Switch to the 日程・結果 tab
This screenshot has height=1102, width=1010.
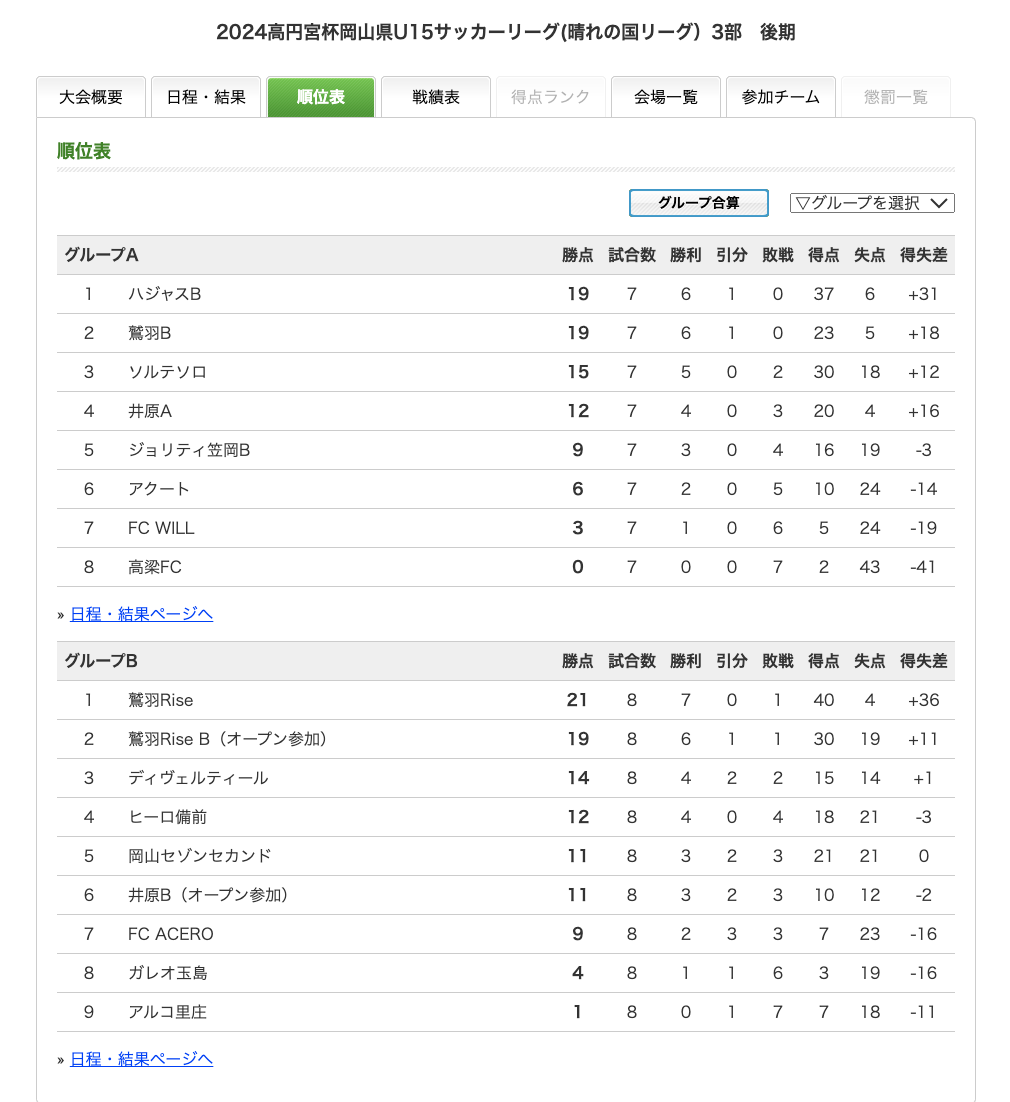(x=206, y=97)
